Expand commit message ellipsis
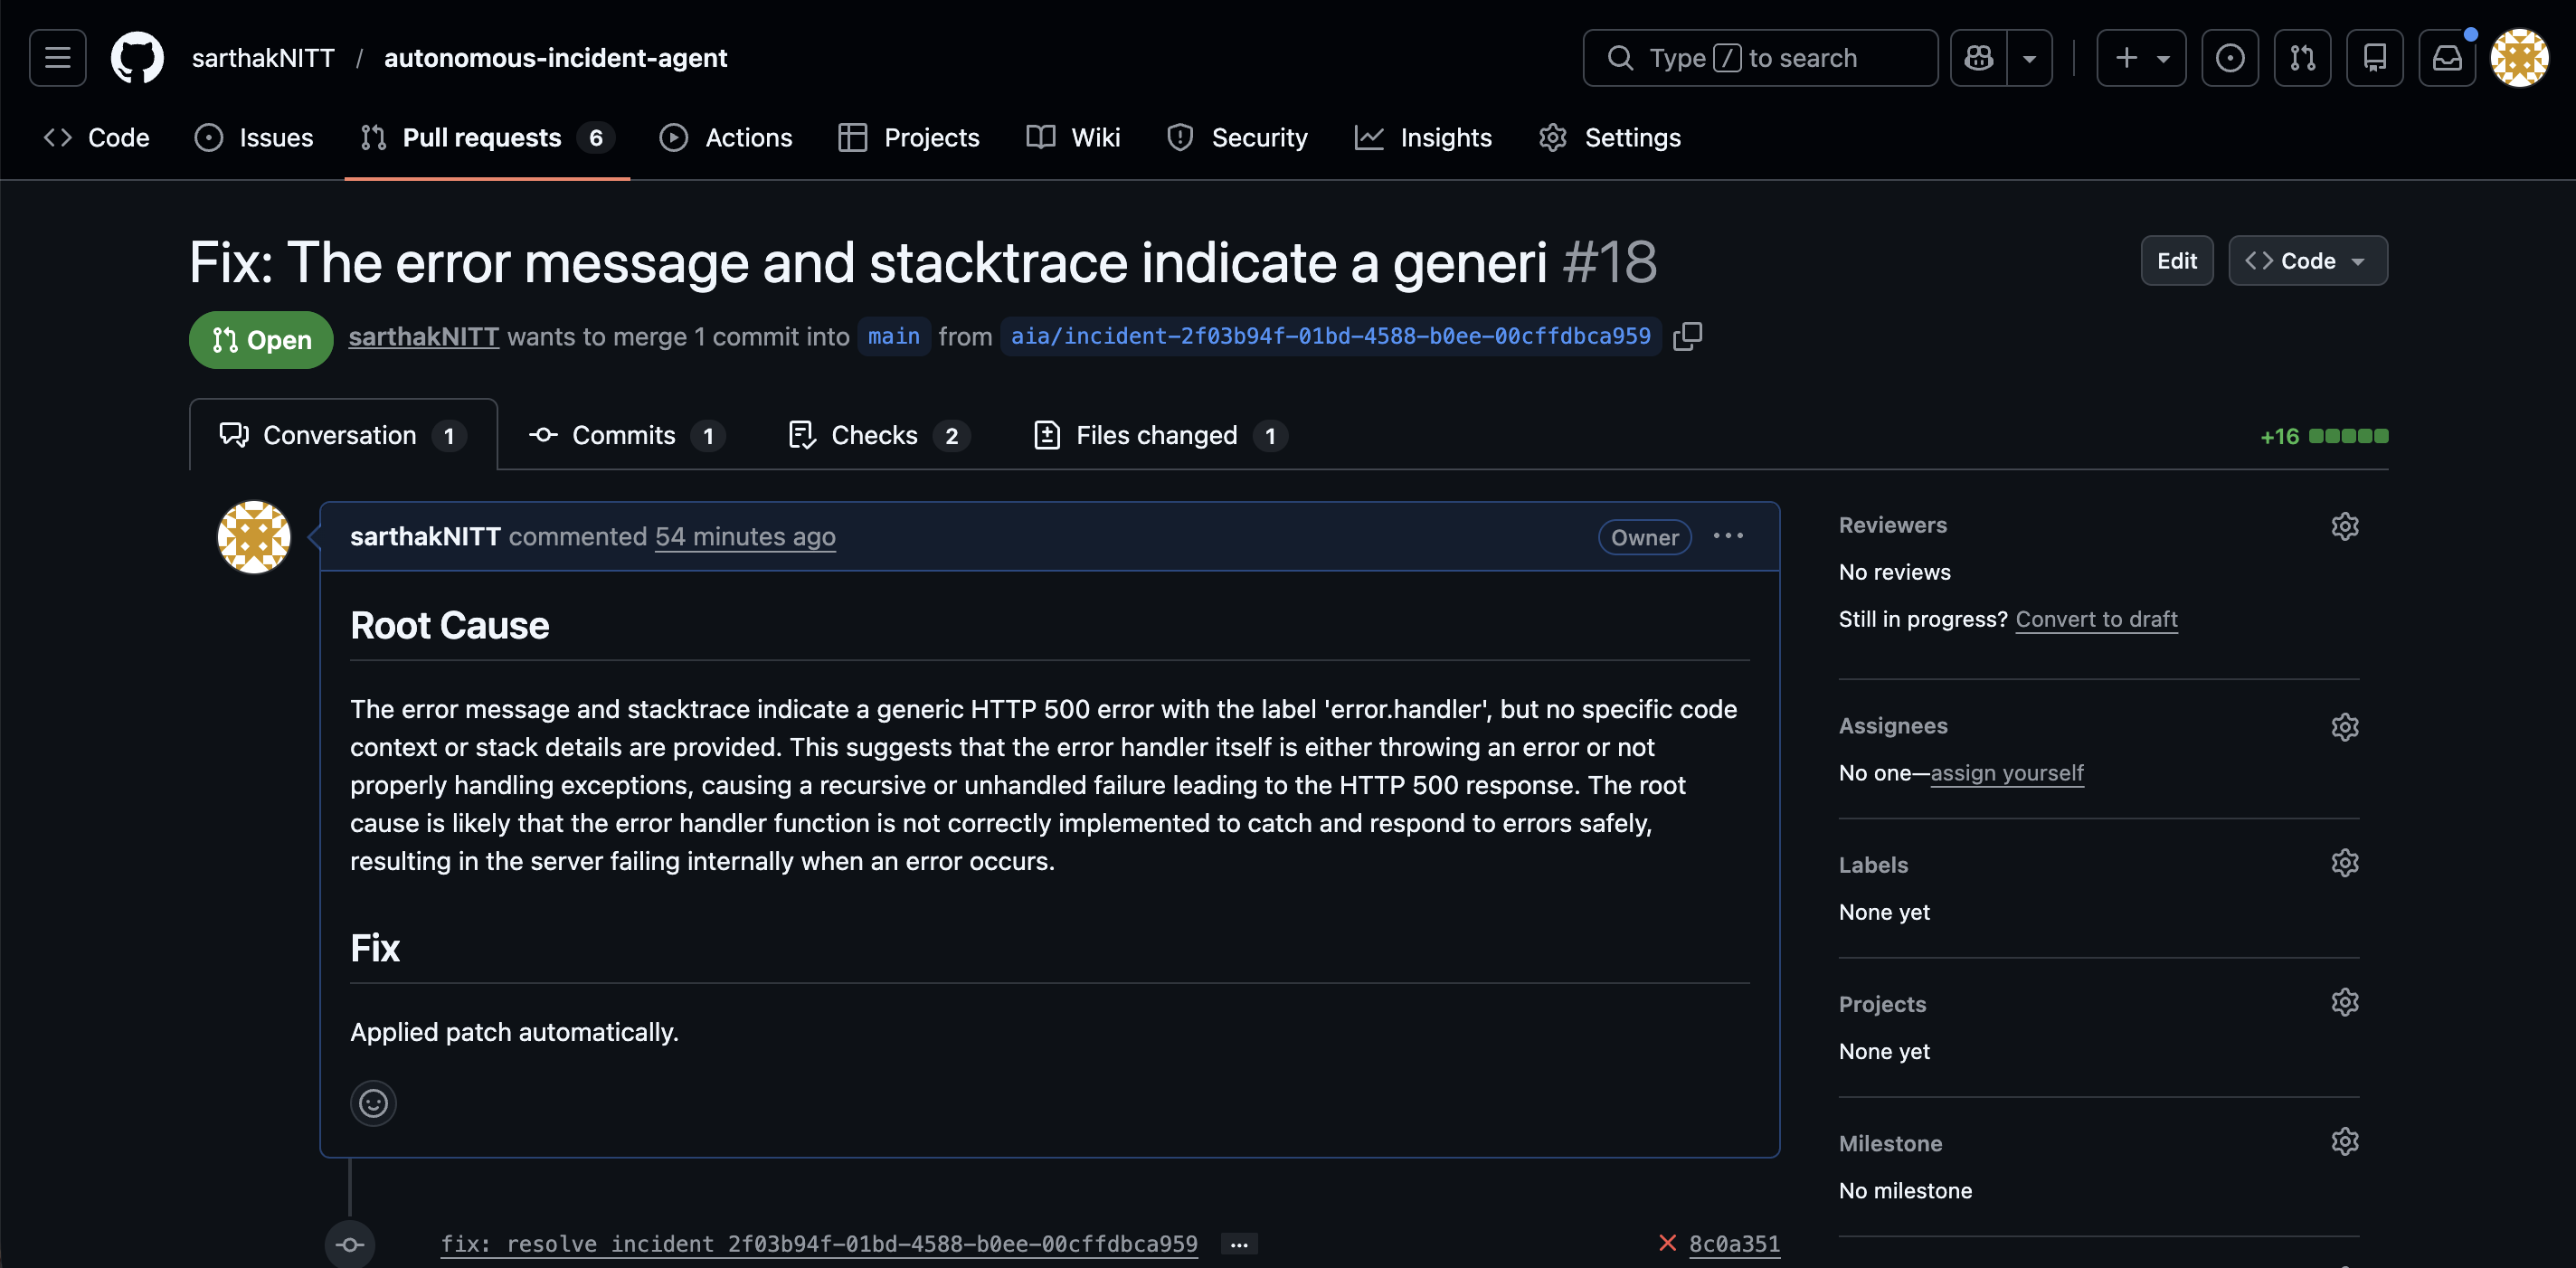 1239,1244
